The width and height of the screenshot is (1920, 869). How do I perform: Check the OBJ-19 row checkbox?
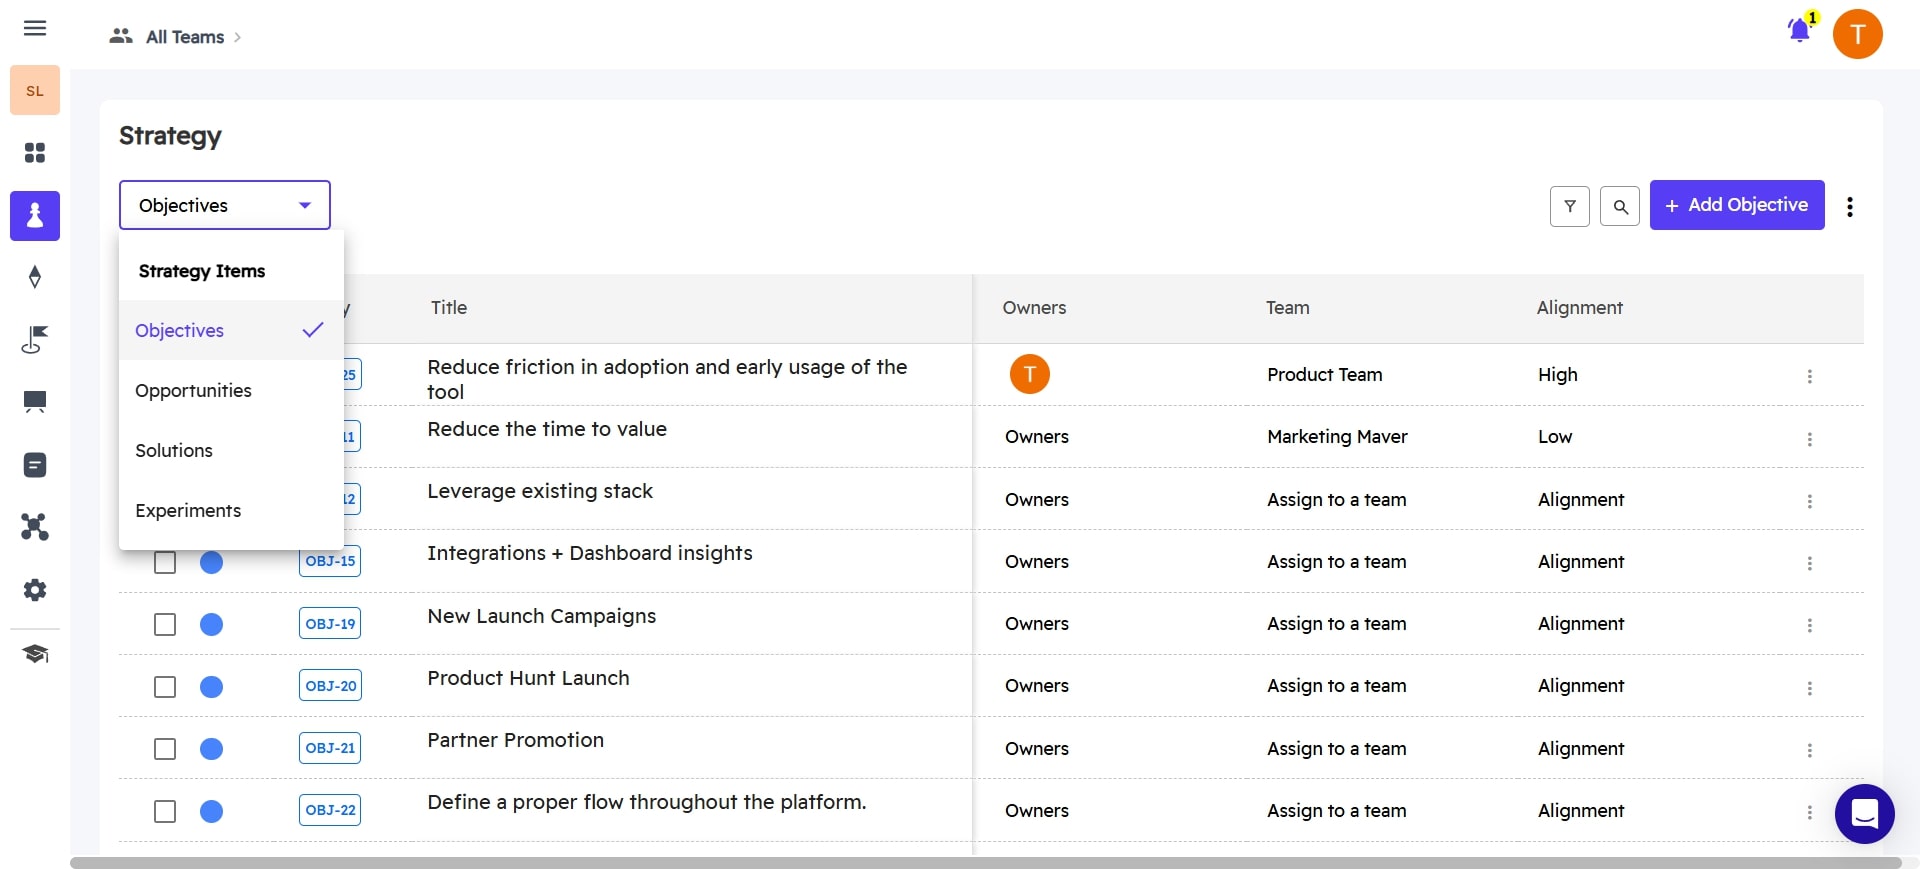point(165,624)
